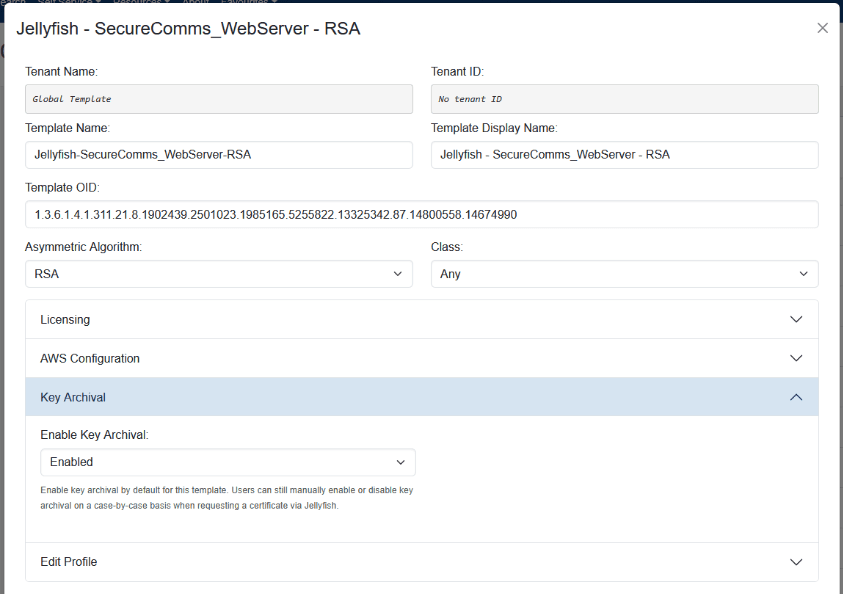843x594 pixels.
Task: Click the Class label
Action: tap(447, 247)
